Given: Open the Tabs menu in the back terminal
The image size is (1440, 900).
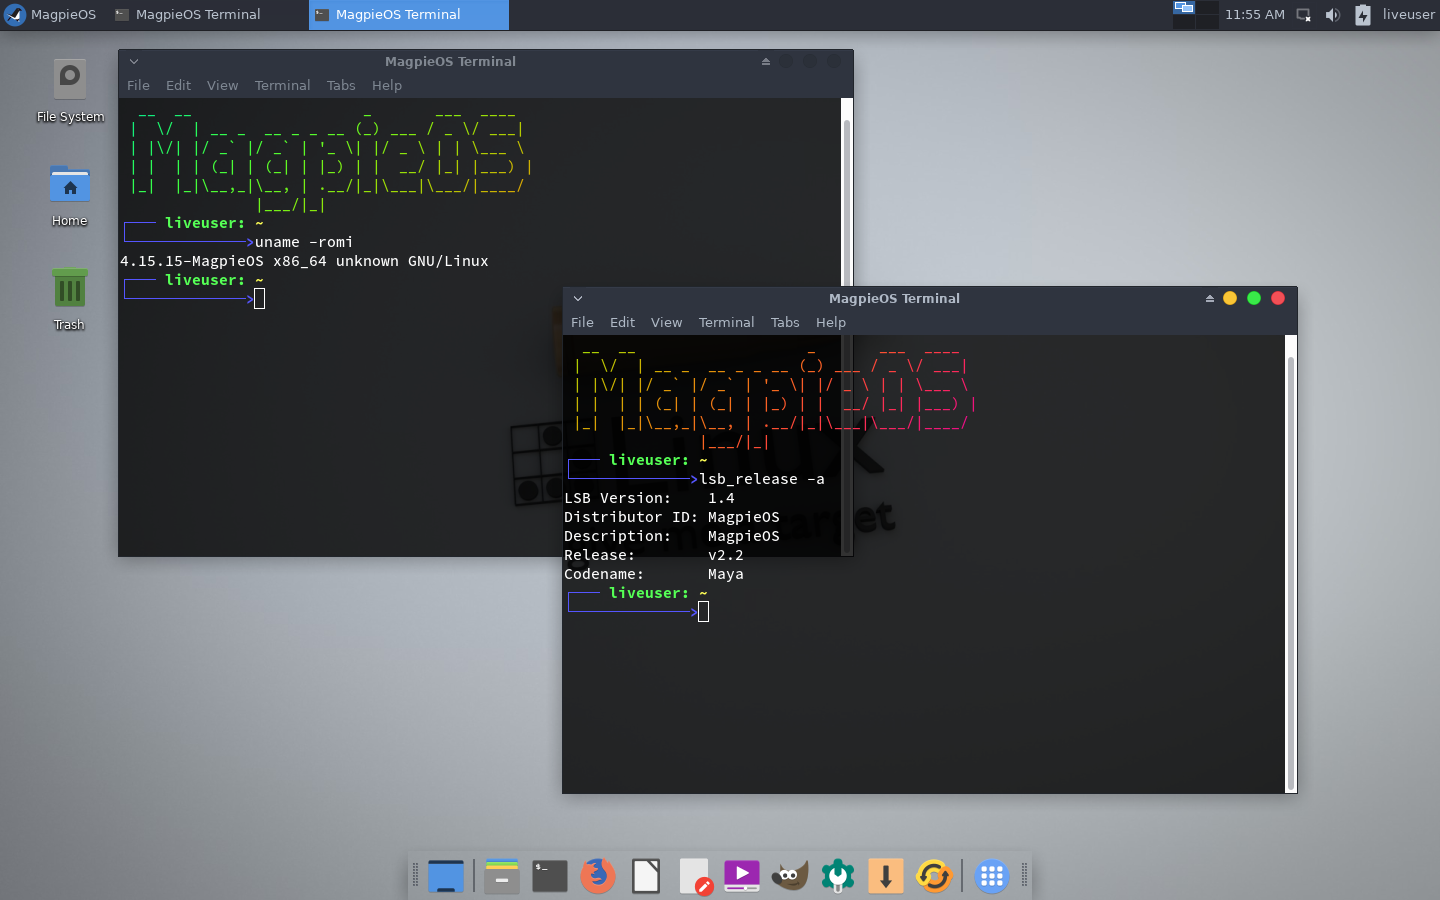Looking at the screenshot, I should click(341, 85).
